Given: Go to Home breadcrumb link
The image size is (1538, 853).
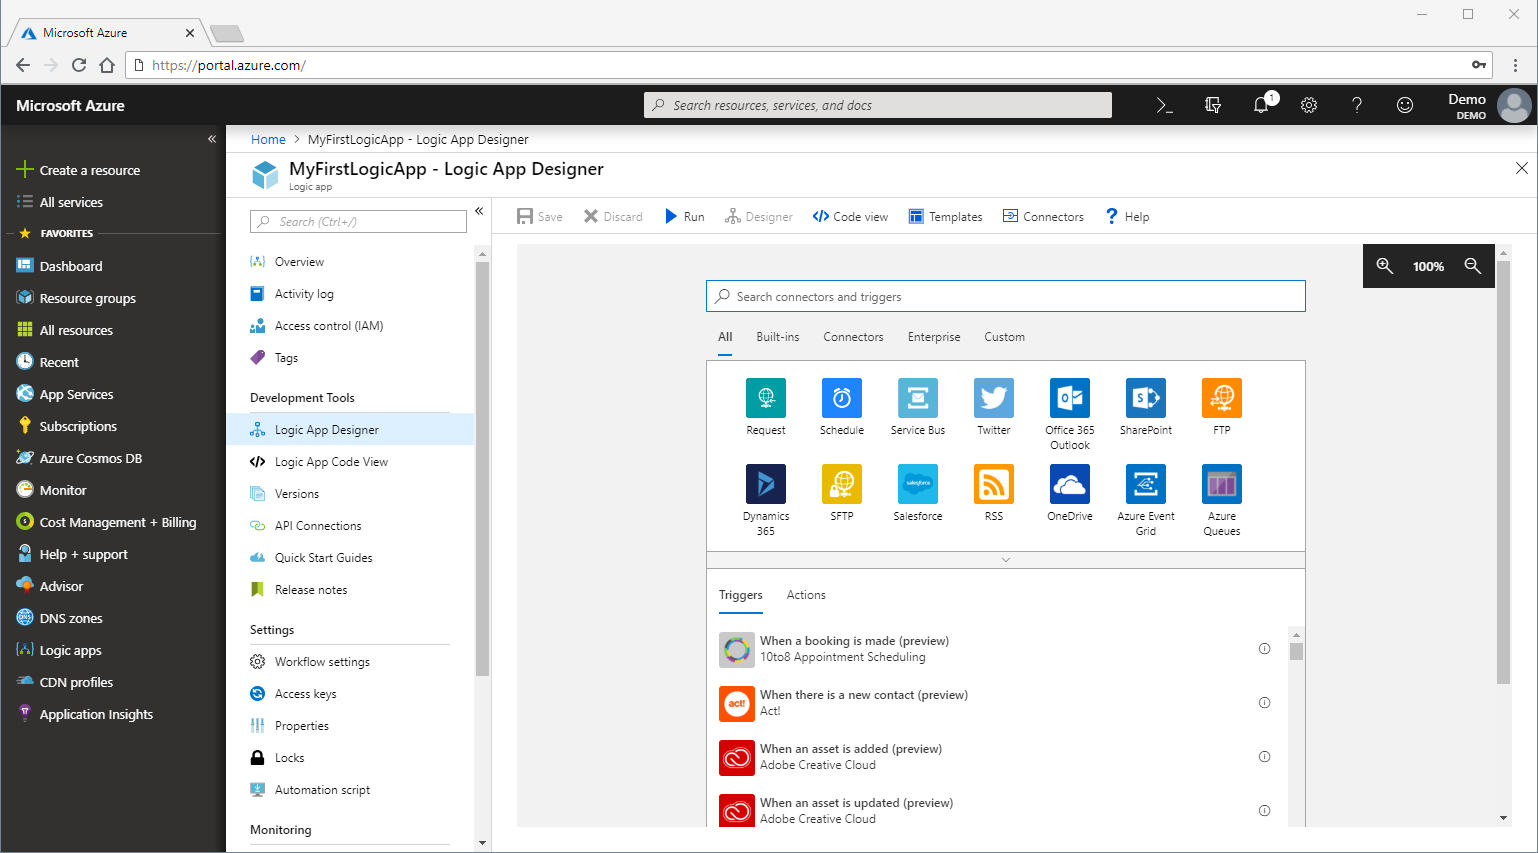Looking at the screenshot, I should (268, 140).
